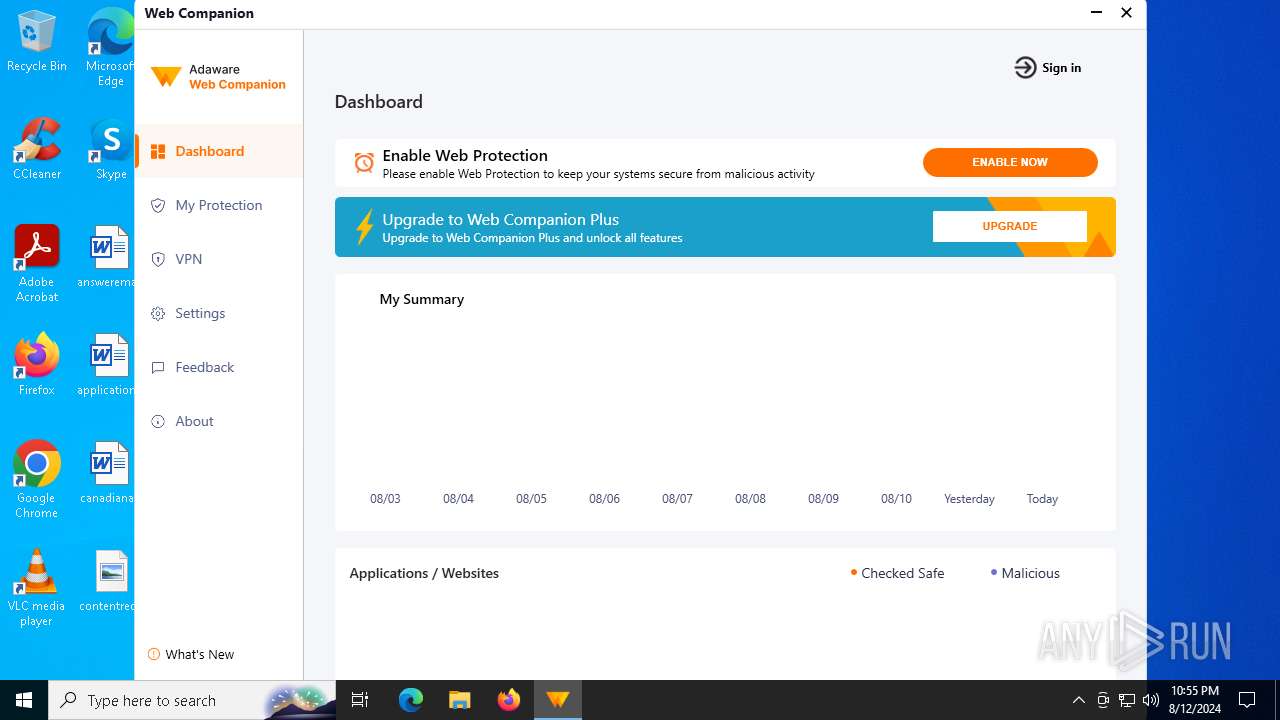Click the Checked Safe legend entry
This screenshot has width=1280, height=720.
click(897, 573)
